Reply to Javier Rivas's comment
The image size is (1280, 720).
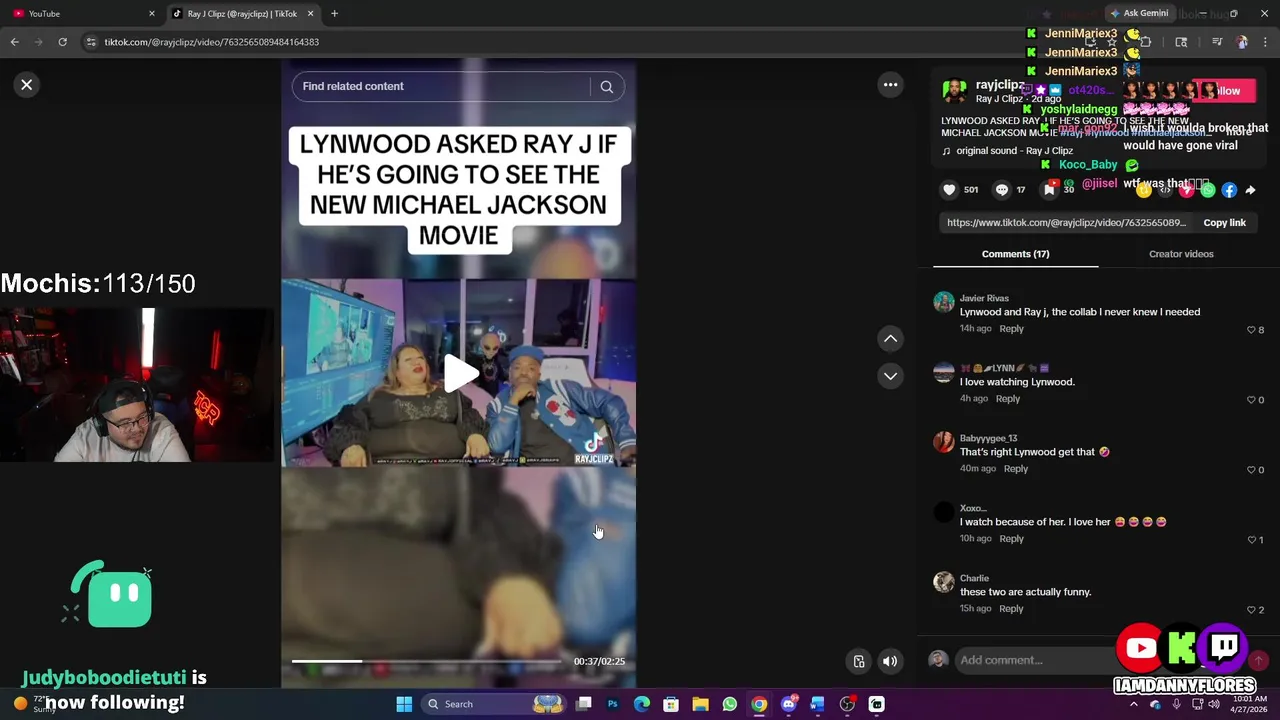pos(1011,329)
